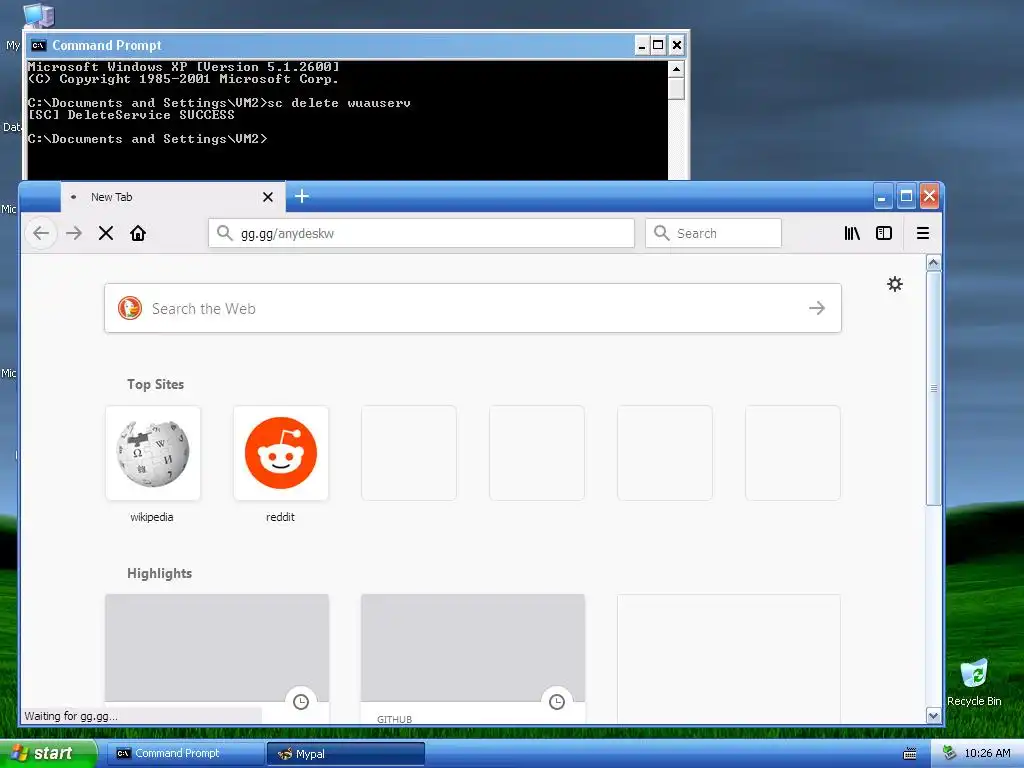The width and height of the screenshot is (1024, 768).
Task: Click the 10:26 AM clock
Action: (x=987, y=753)
